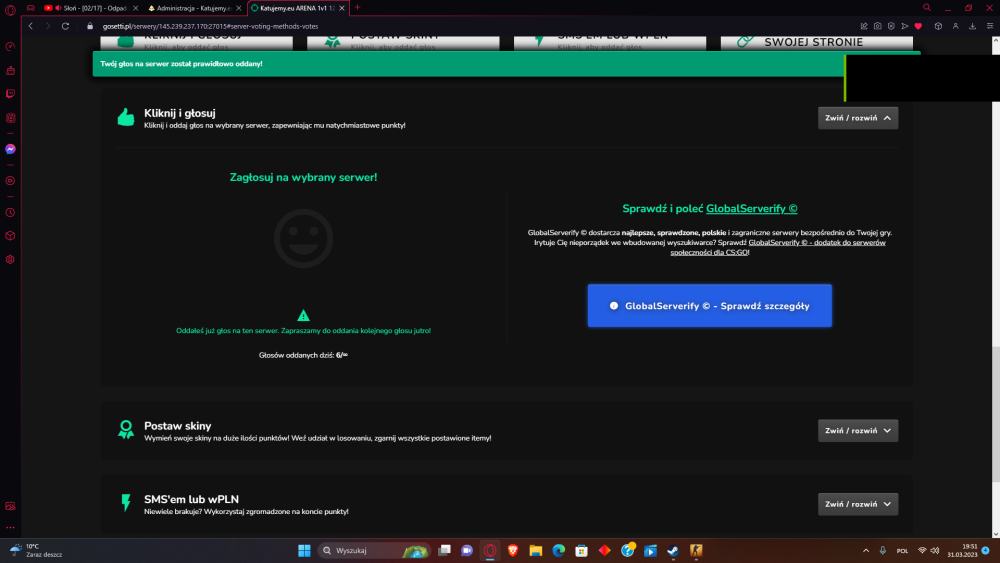
Task: Click the Twój głos success notification bar
Action: [x=469, y=64]
